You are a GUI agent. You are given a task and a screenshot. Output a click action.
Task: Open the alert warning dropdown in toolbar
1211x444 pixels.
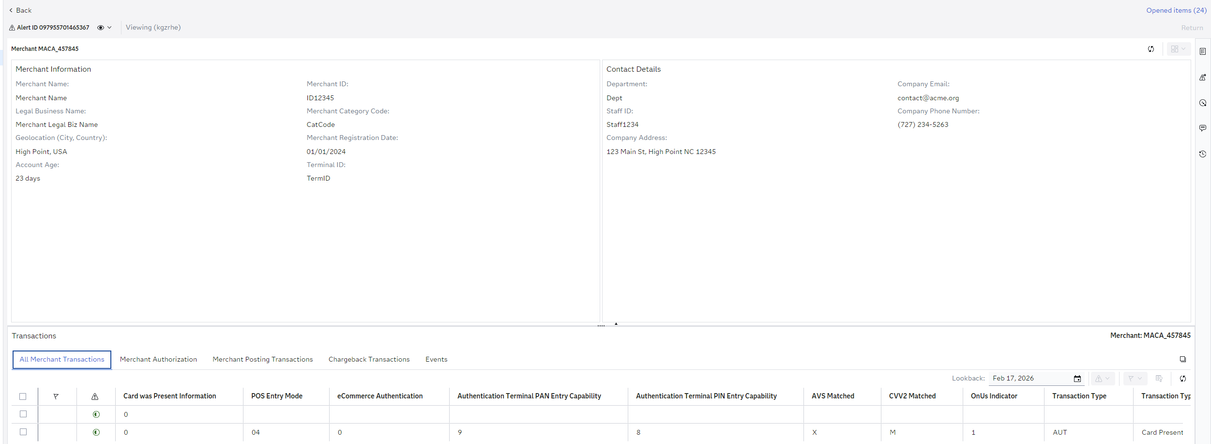point(1103,379)
